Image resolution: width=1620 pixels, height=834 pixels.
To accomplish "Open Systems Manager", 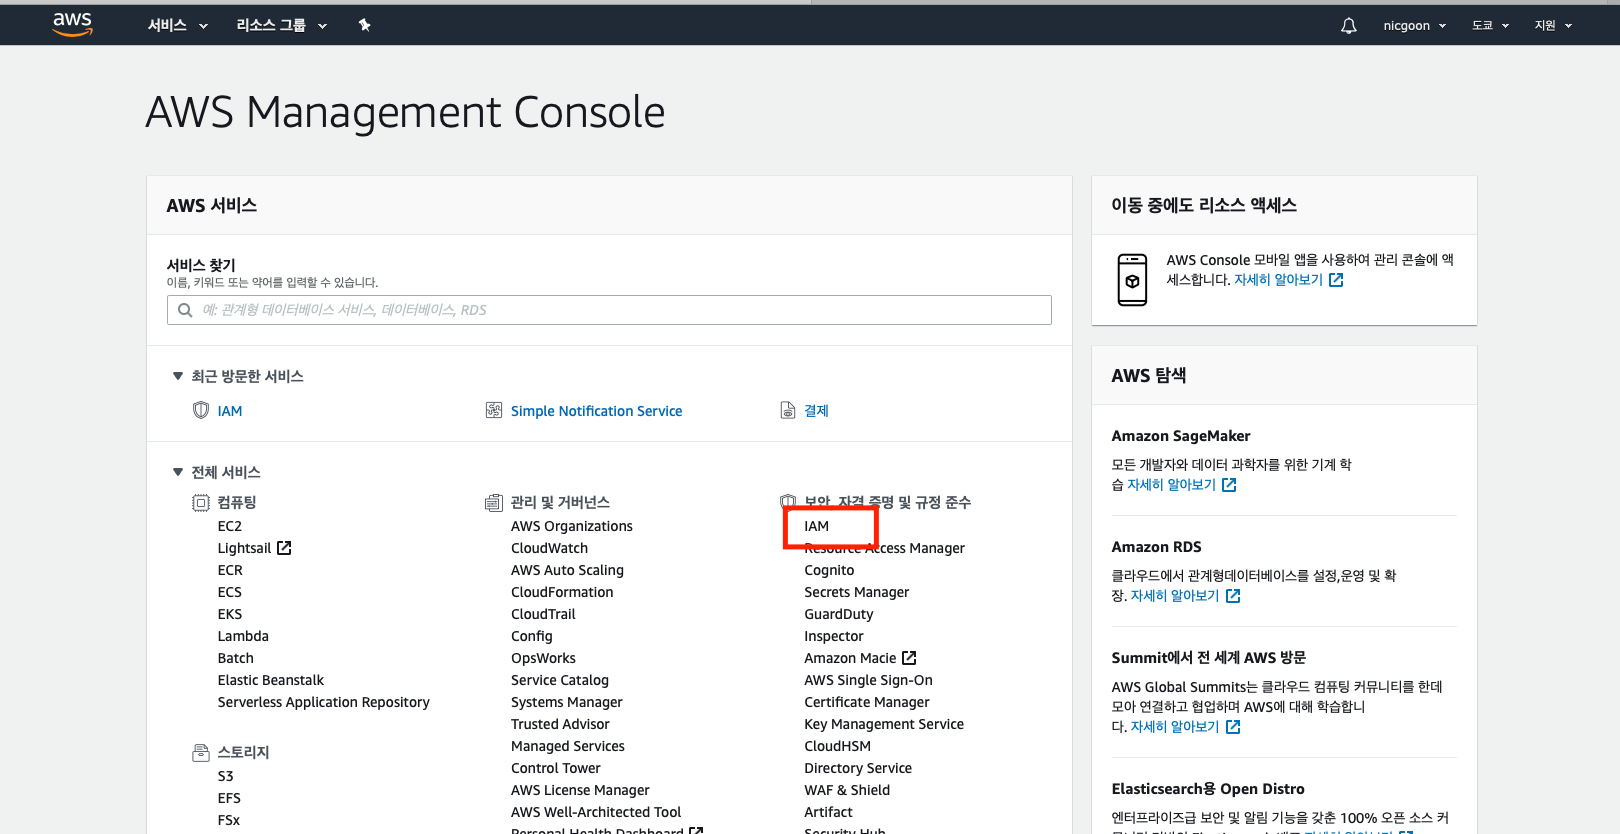I will (567, 702).
